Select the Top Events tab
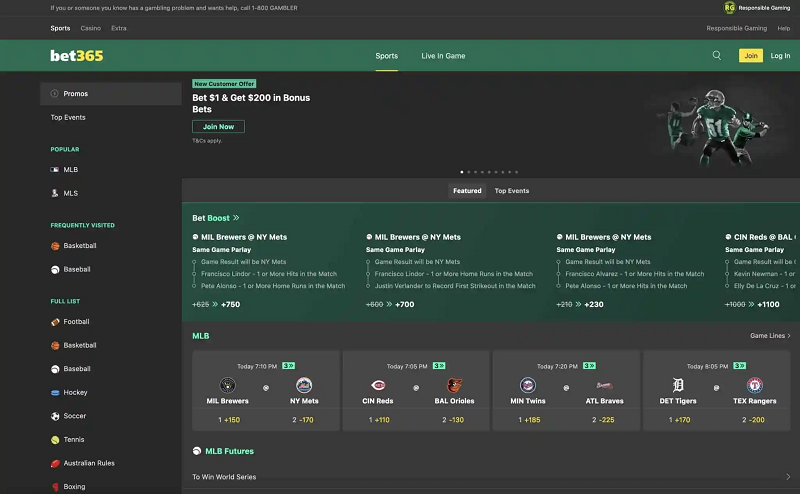800x494 pixels. [511, 191]
